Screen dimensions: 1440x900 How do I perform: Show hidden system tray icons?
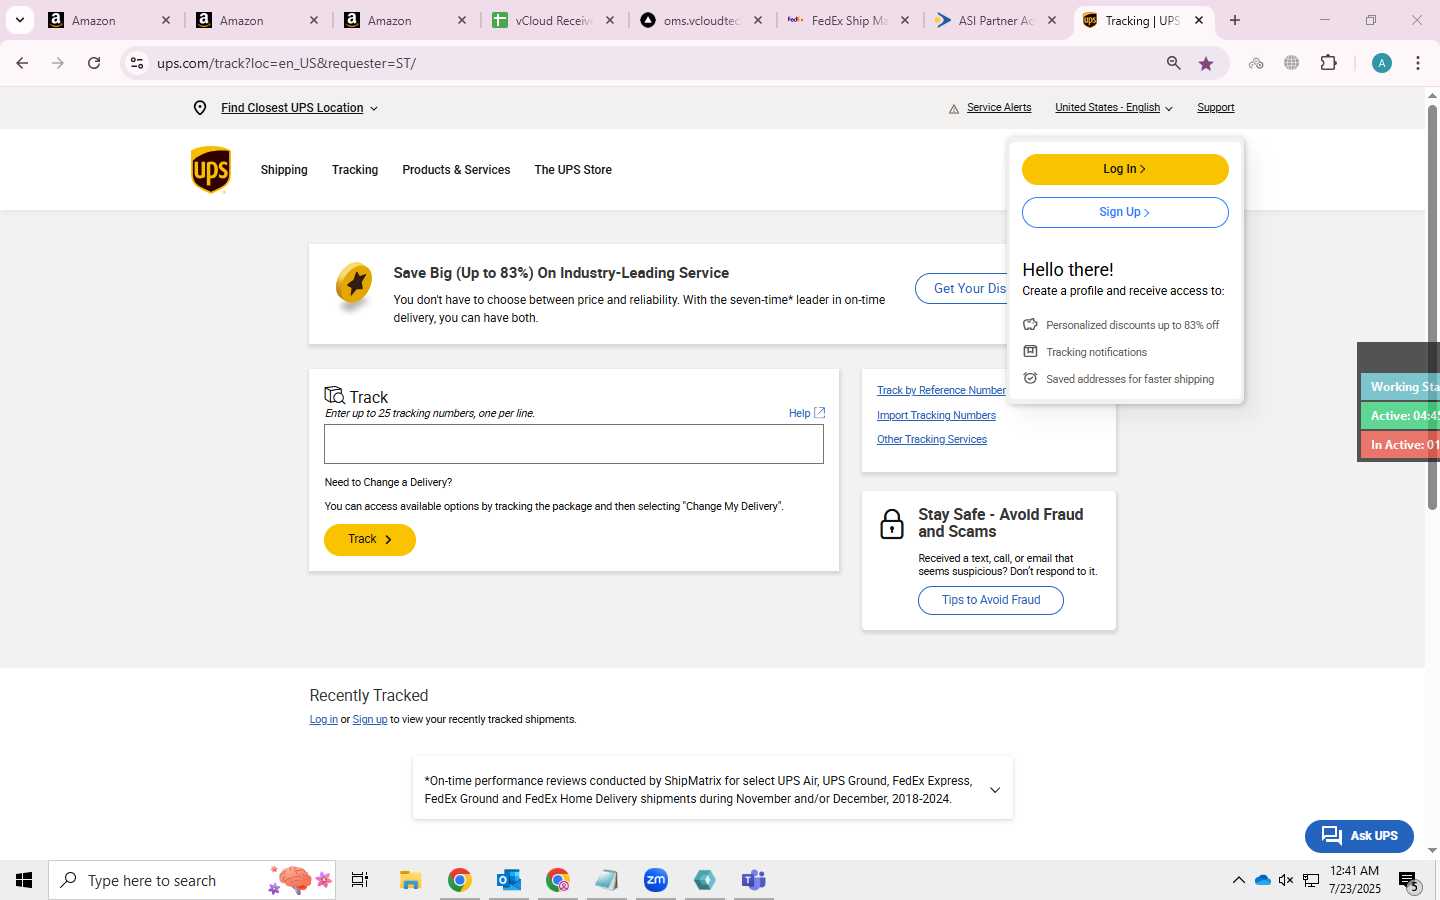[1238, 880]
